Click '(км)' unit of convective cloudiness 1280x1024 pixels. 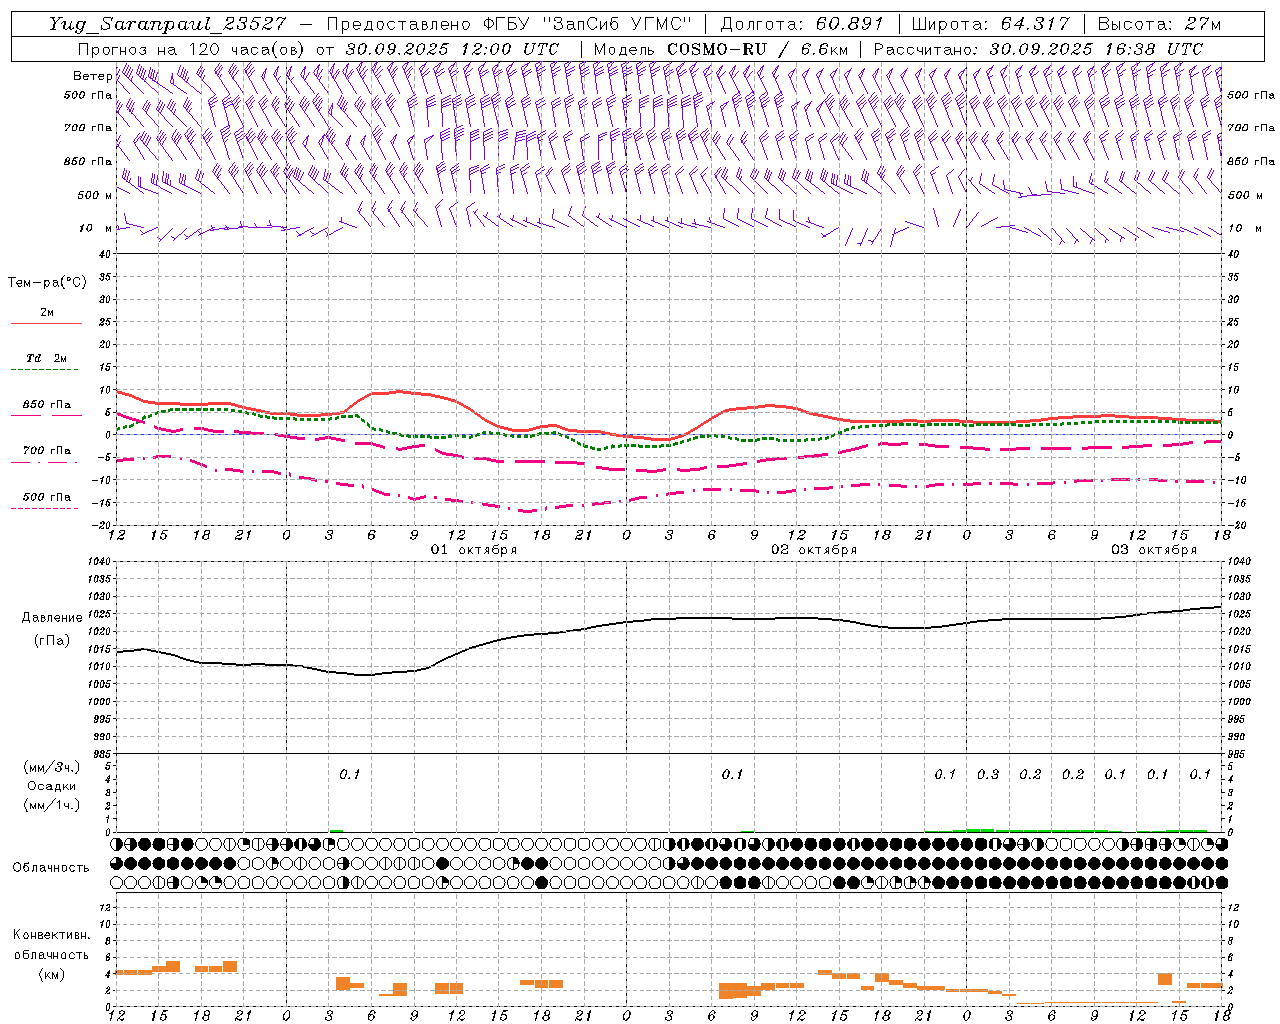(x=51, y=975)
